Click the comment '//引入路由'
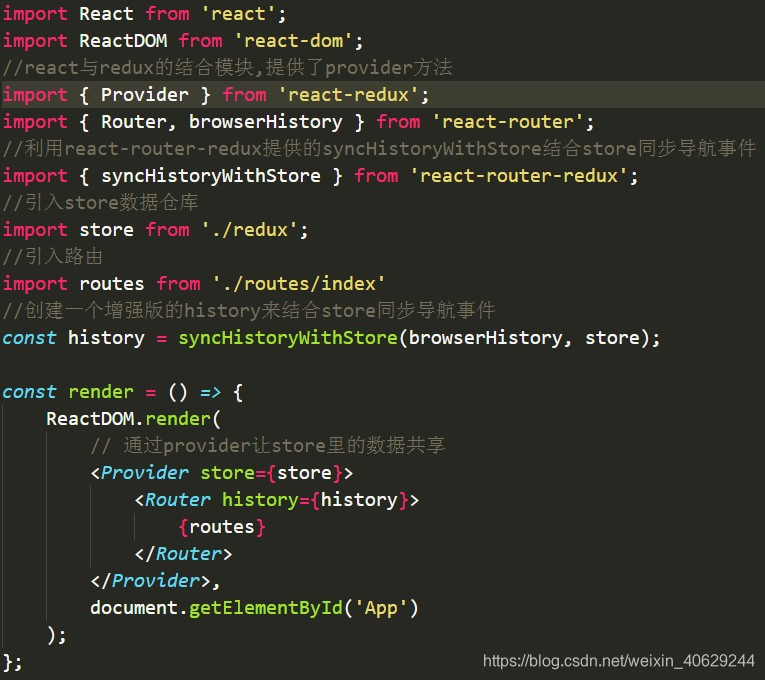Image resolution: width=765 pixels, height=680 pixels. pyautogui.click(x=53, y=257)
